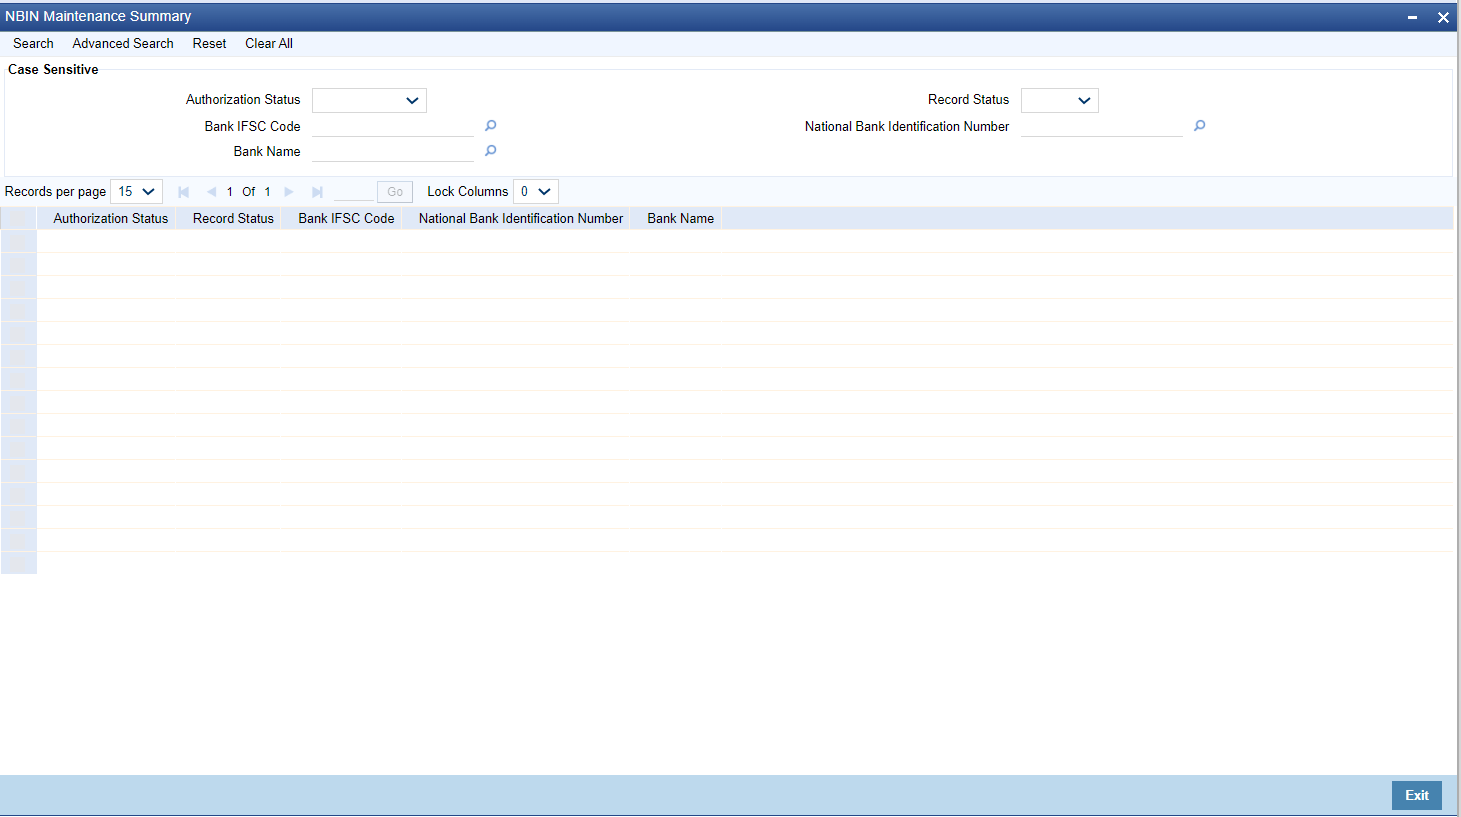The width and height of the screenshot is (1461, 817).
Task: Open lookup for Bank IFSC Code
Action: point(490,126)
